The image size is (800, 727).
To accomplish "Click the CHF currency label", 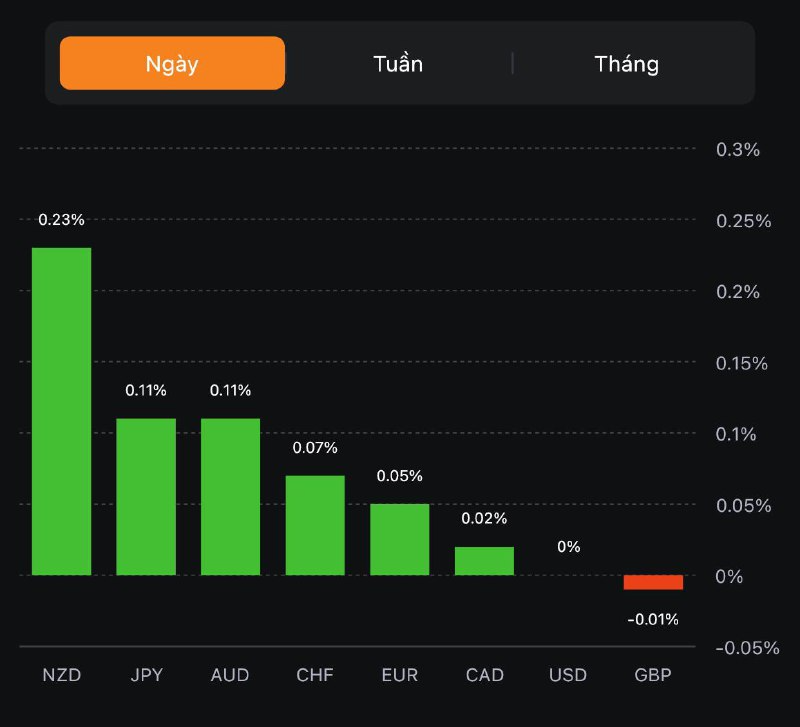I will [315, 675].
